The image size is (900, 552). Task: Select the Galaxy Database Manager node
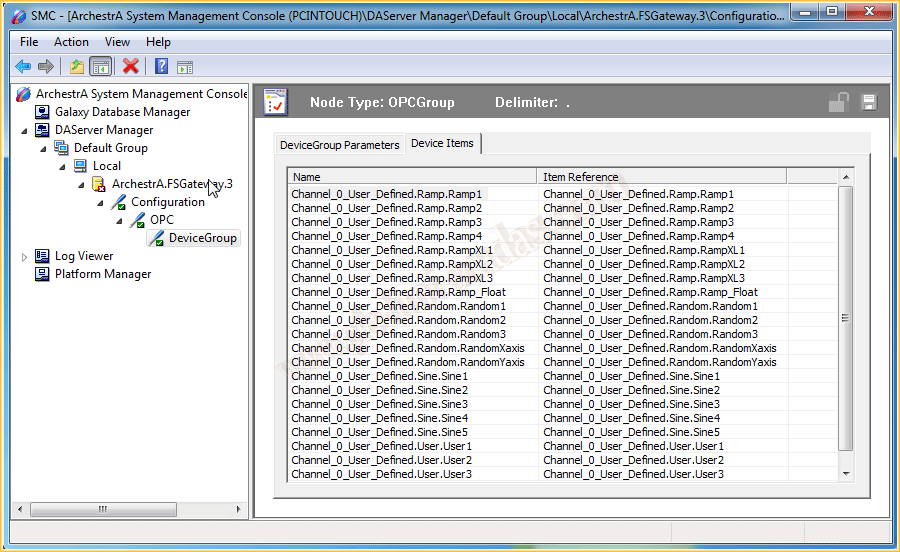pyautogui.click(x=122, y=112)
